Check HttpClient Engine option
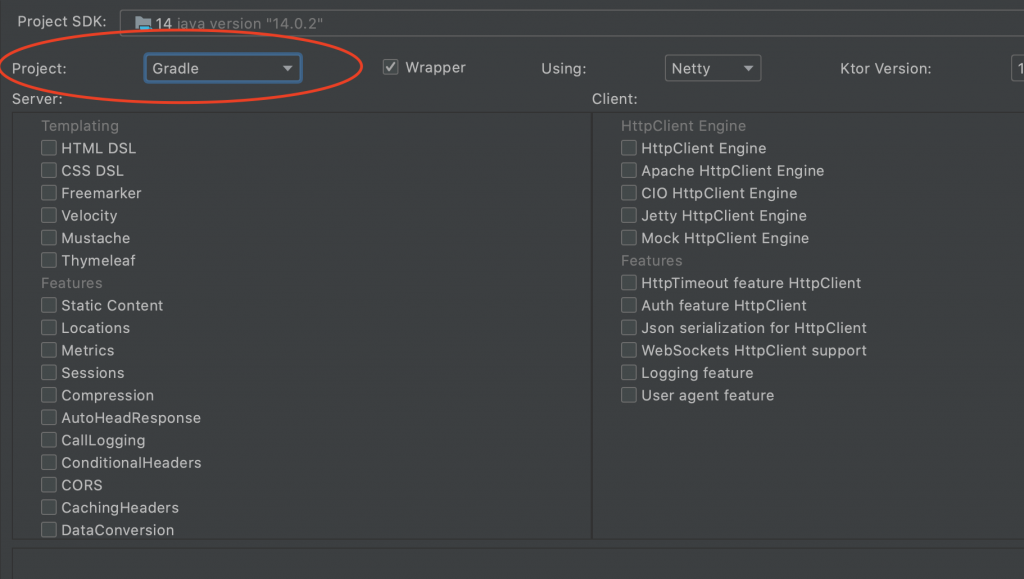Image resolution: width=1024 pixels, height=579 pixels. point(629,148)
